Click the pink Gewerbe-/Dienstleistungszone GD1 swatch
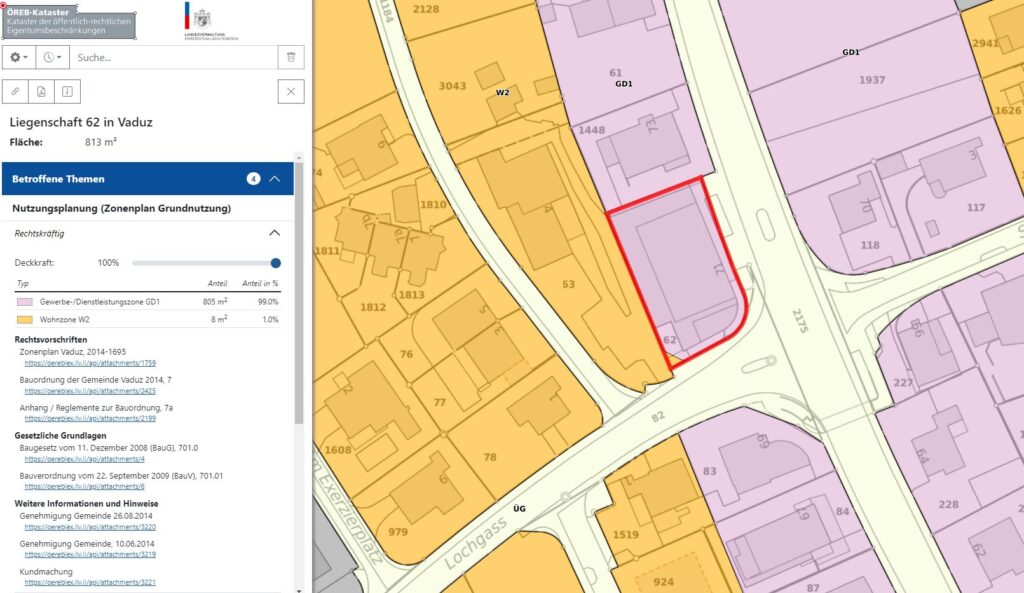This screenshot has width=1024, height=593. tap(24, 301)
